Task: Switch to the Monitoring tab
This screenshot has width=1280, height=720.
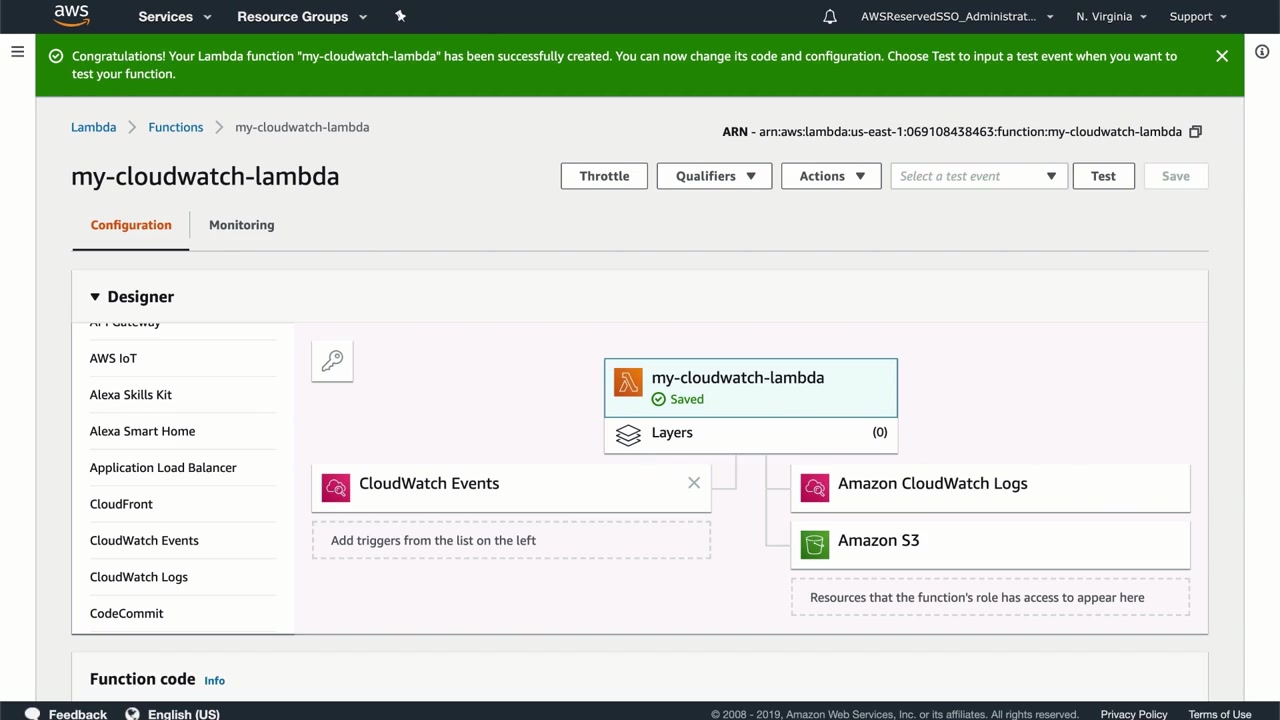Action: coord(242,225)
